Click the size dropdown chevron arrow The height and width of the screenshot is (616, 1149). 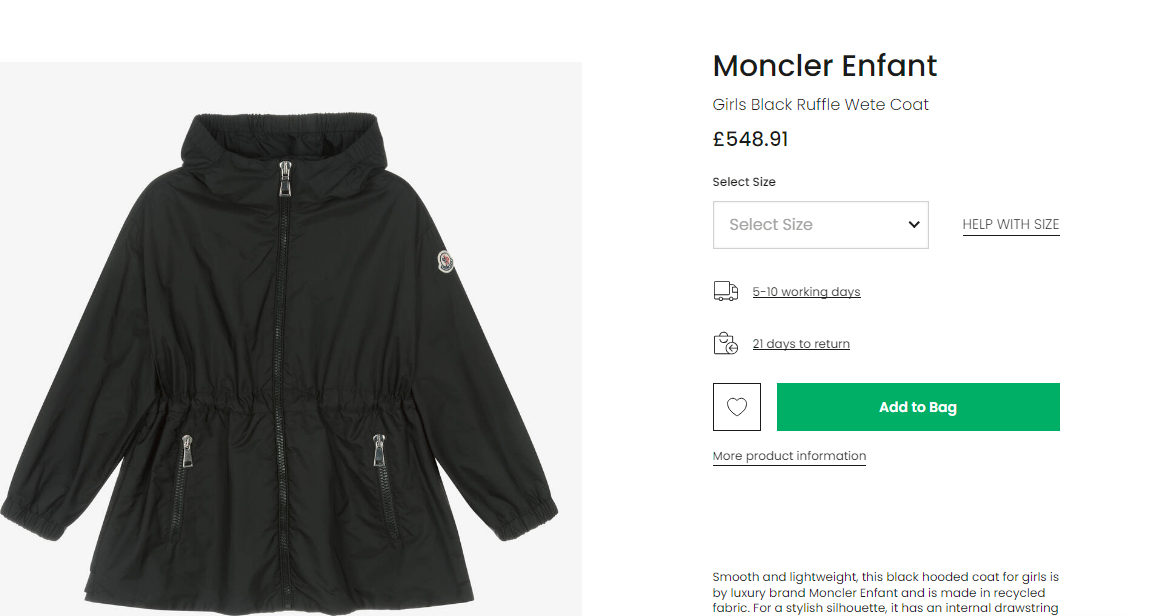tap(914, 225)
